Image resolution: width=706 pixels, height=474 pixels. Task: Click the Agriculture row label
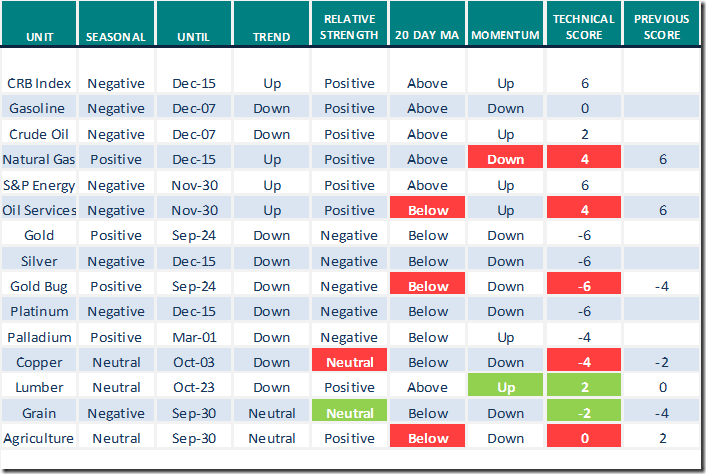(41, 438)
